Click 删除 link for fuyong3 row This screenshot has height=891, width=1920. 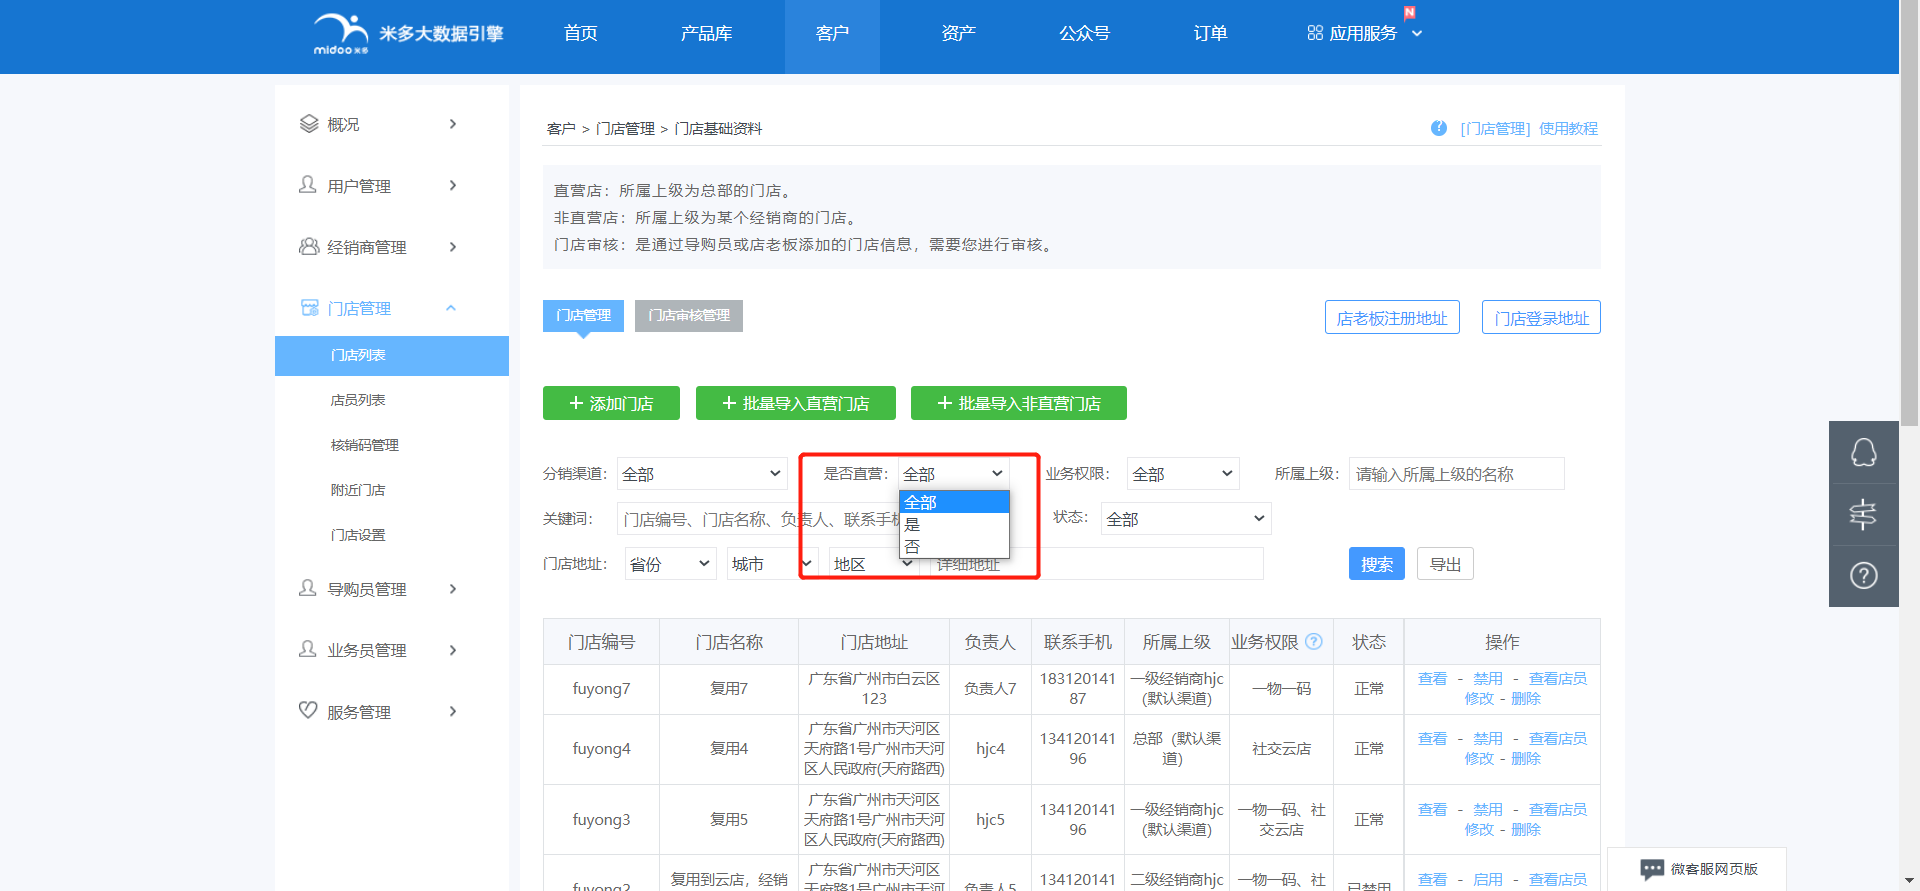pos(1526,829)
